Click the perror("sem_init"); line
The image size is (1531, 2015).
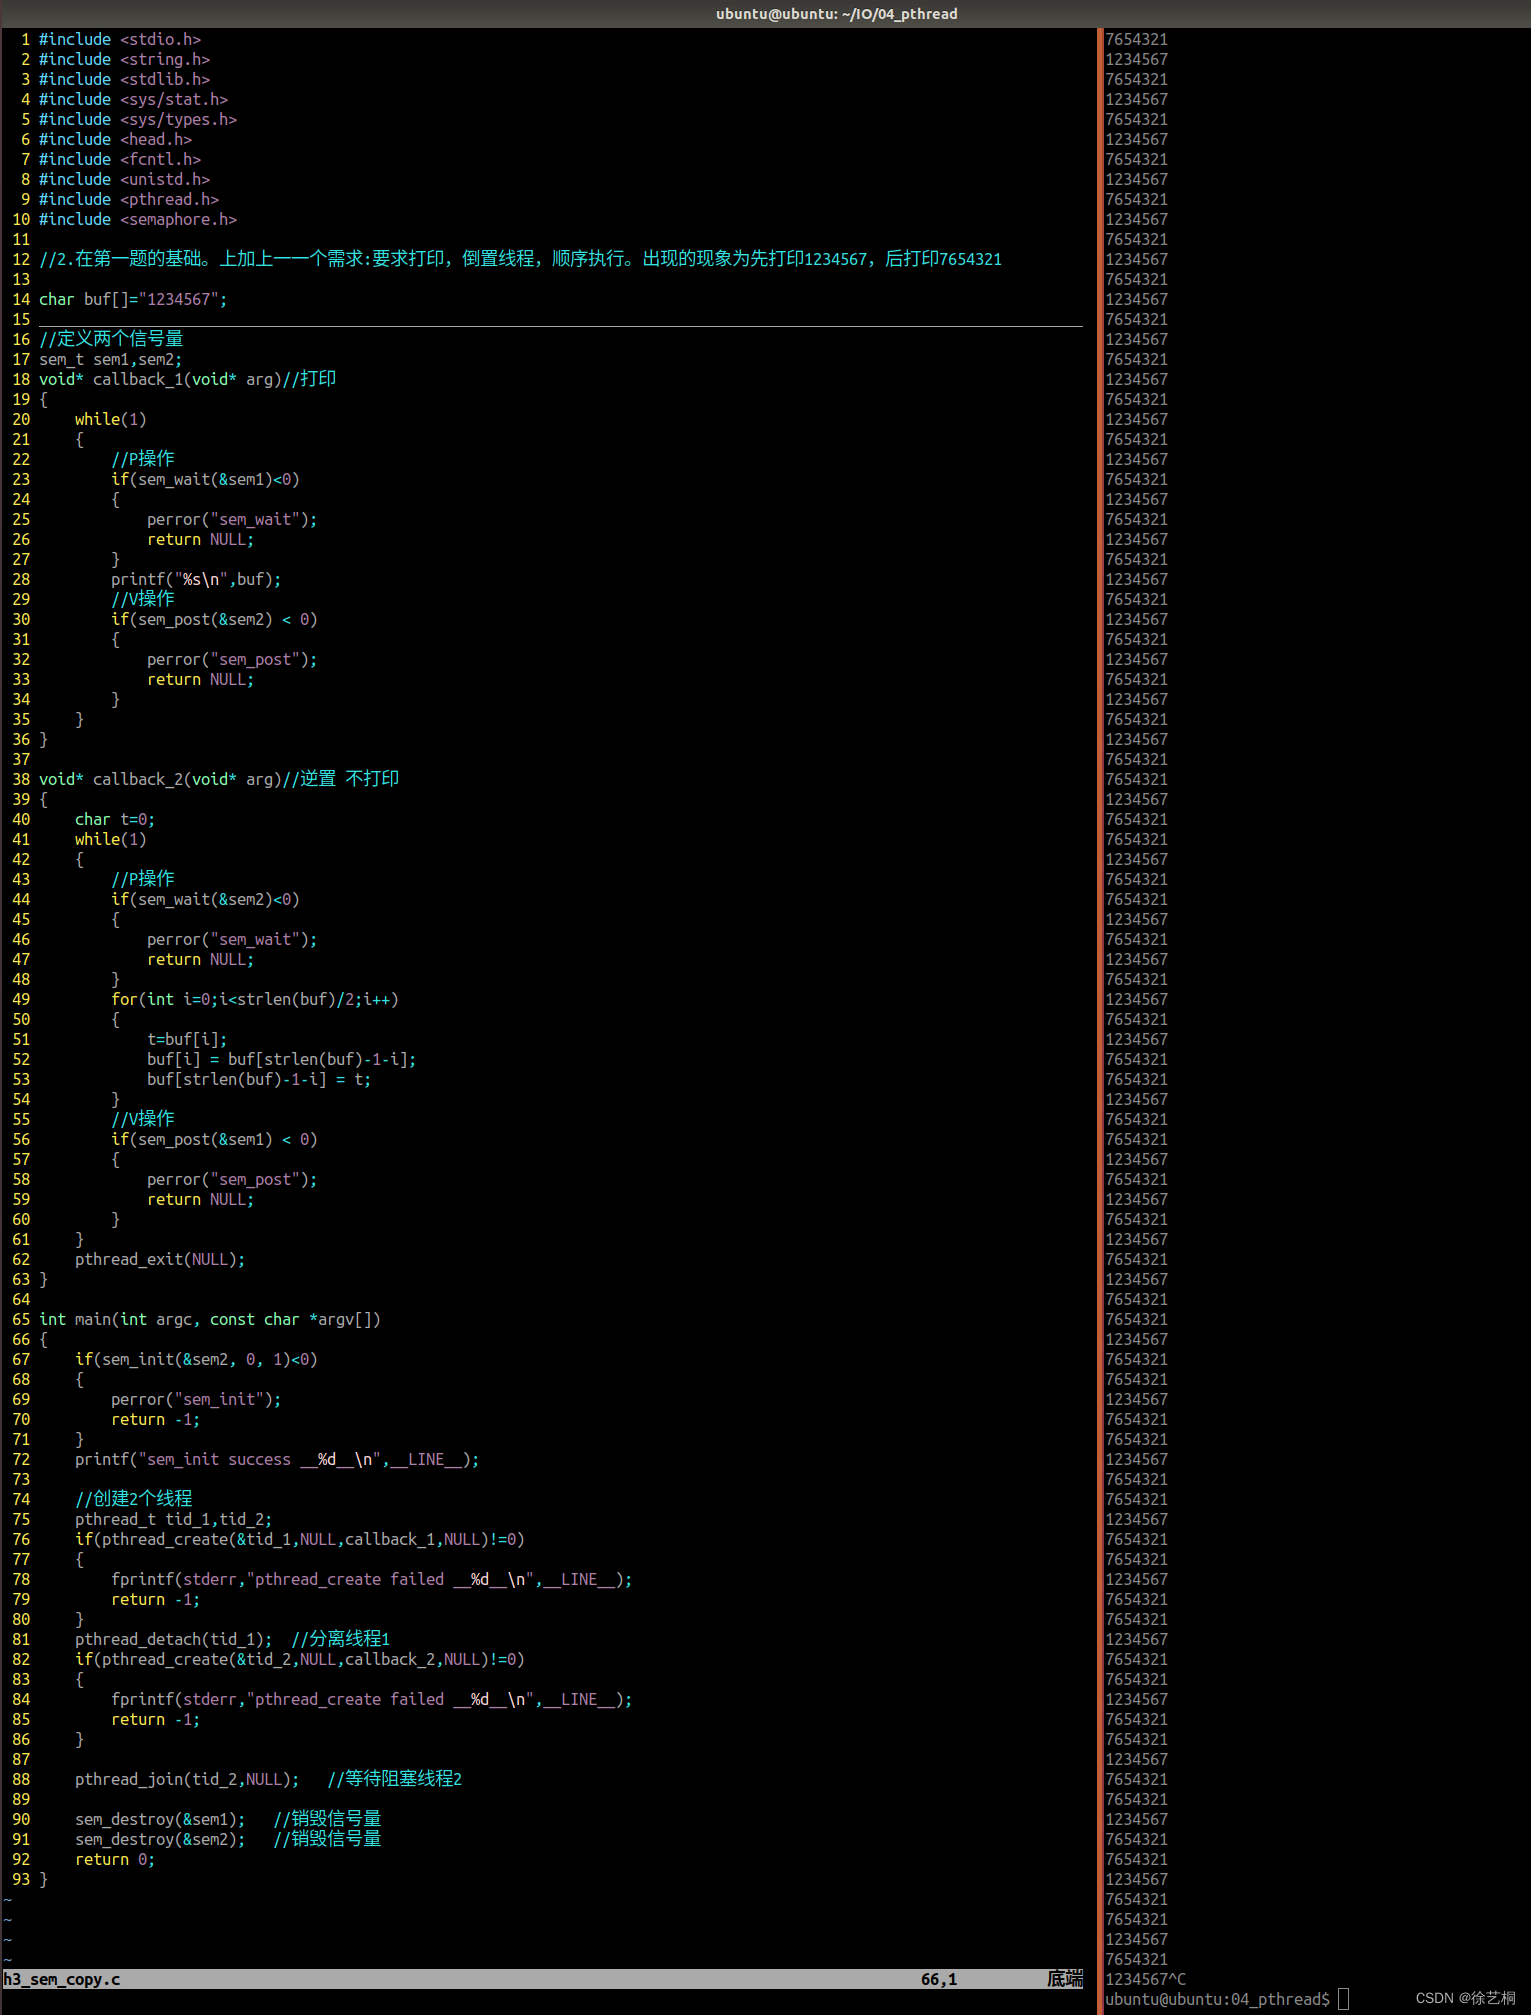point(196,1399)
